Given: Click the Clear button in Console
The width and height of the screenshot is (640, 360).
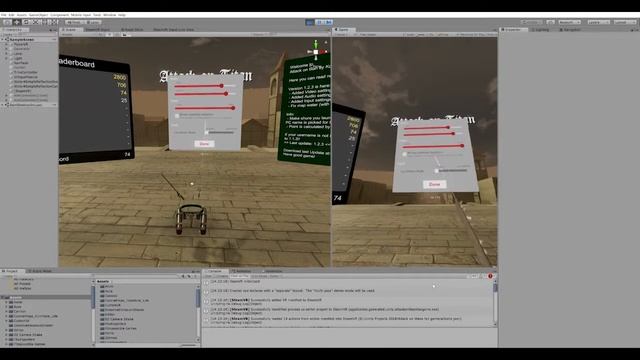Looking at the screenshot, I should [x=208, y=276].
